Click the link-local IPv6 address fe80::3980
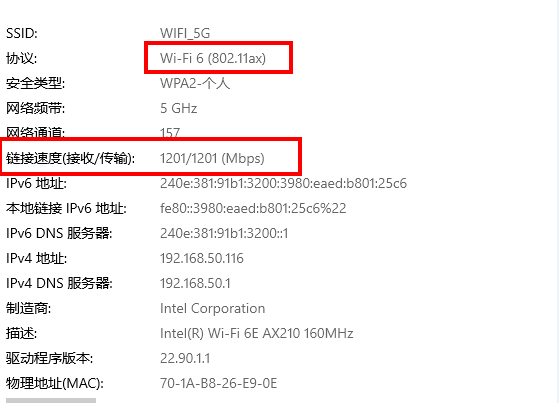 [253, 208]
